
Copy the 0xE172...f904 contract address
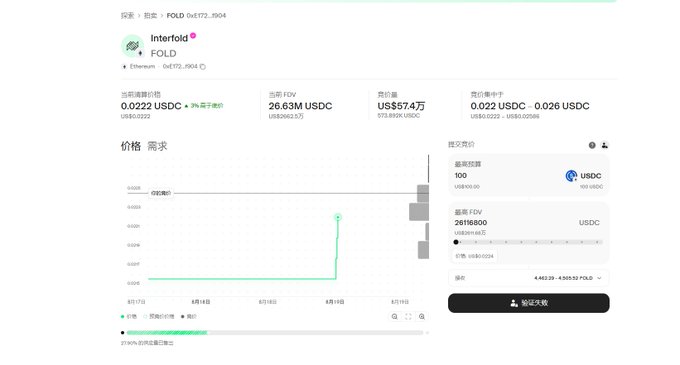pos(203,67)
